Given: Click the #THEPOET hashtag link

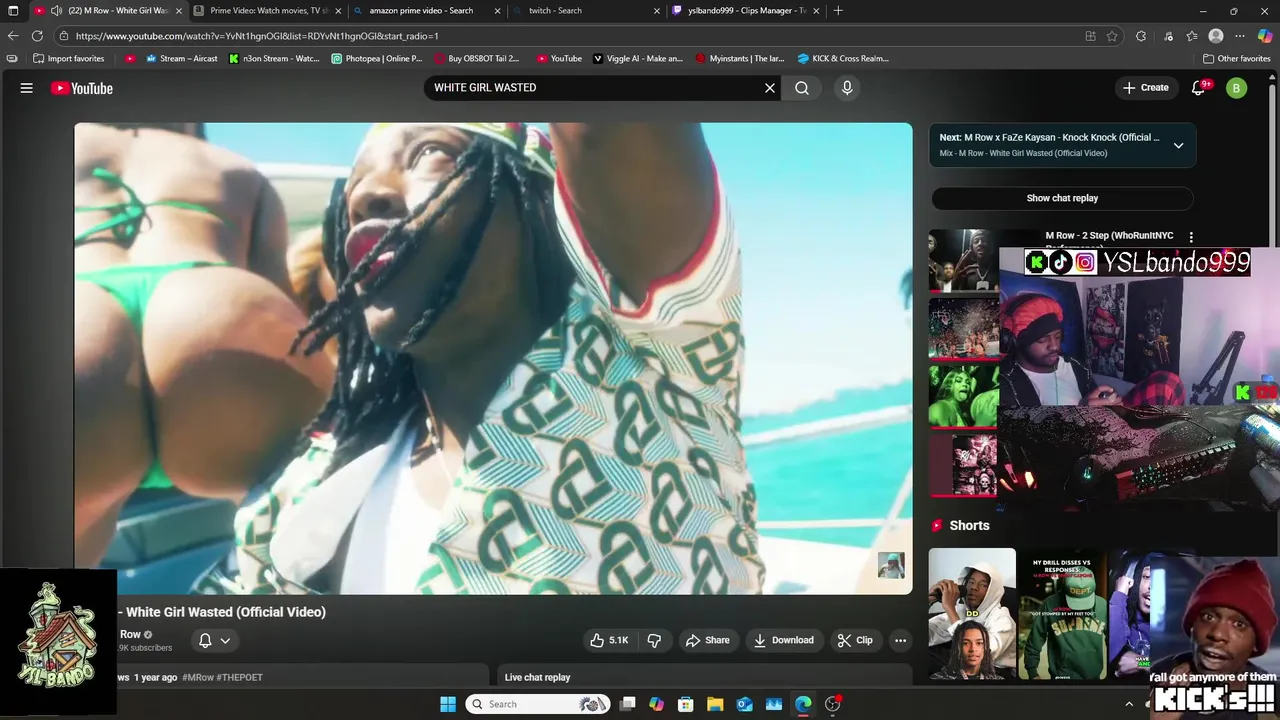Looking at the screenshot, I should [239, 677].
